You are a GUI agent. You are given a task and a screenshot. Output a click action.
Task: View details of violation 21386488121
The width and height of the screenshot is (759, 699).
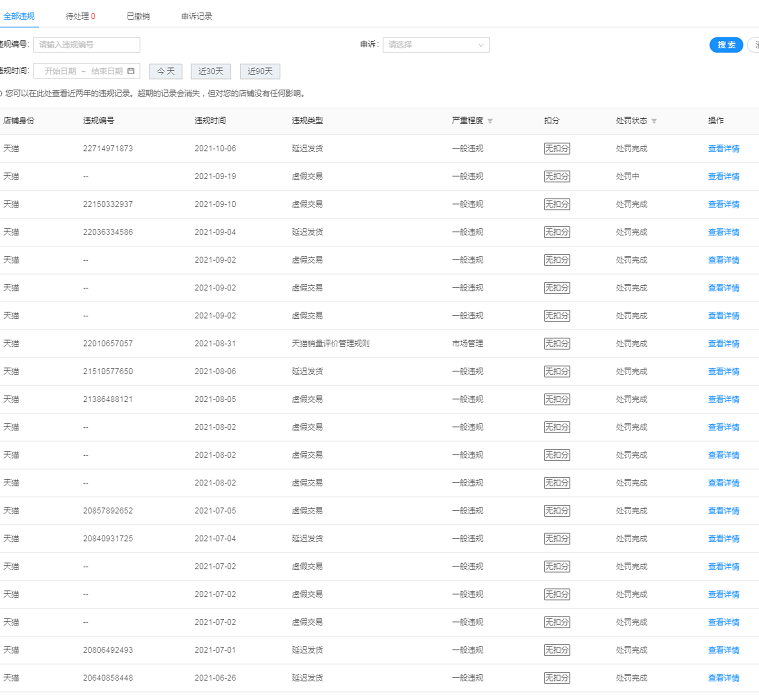724,399
